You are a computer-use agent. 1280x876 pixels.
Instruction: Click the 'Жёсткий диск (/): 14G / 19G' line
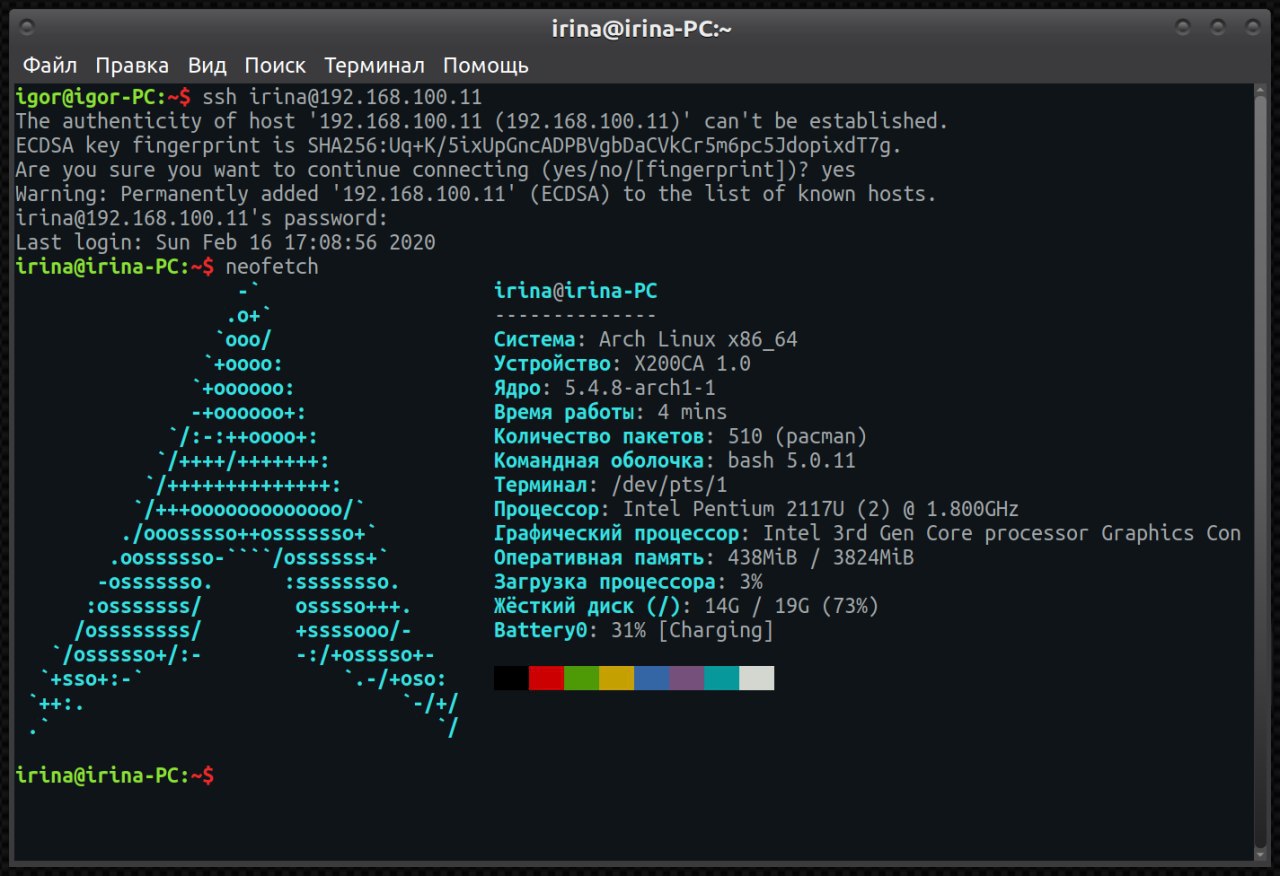pyautogui.click(x=686, y=606)
